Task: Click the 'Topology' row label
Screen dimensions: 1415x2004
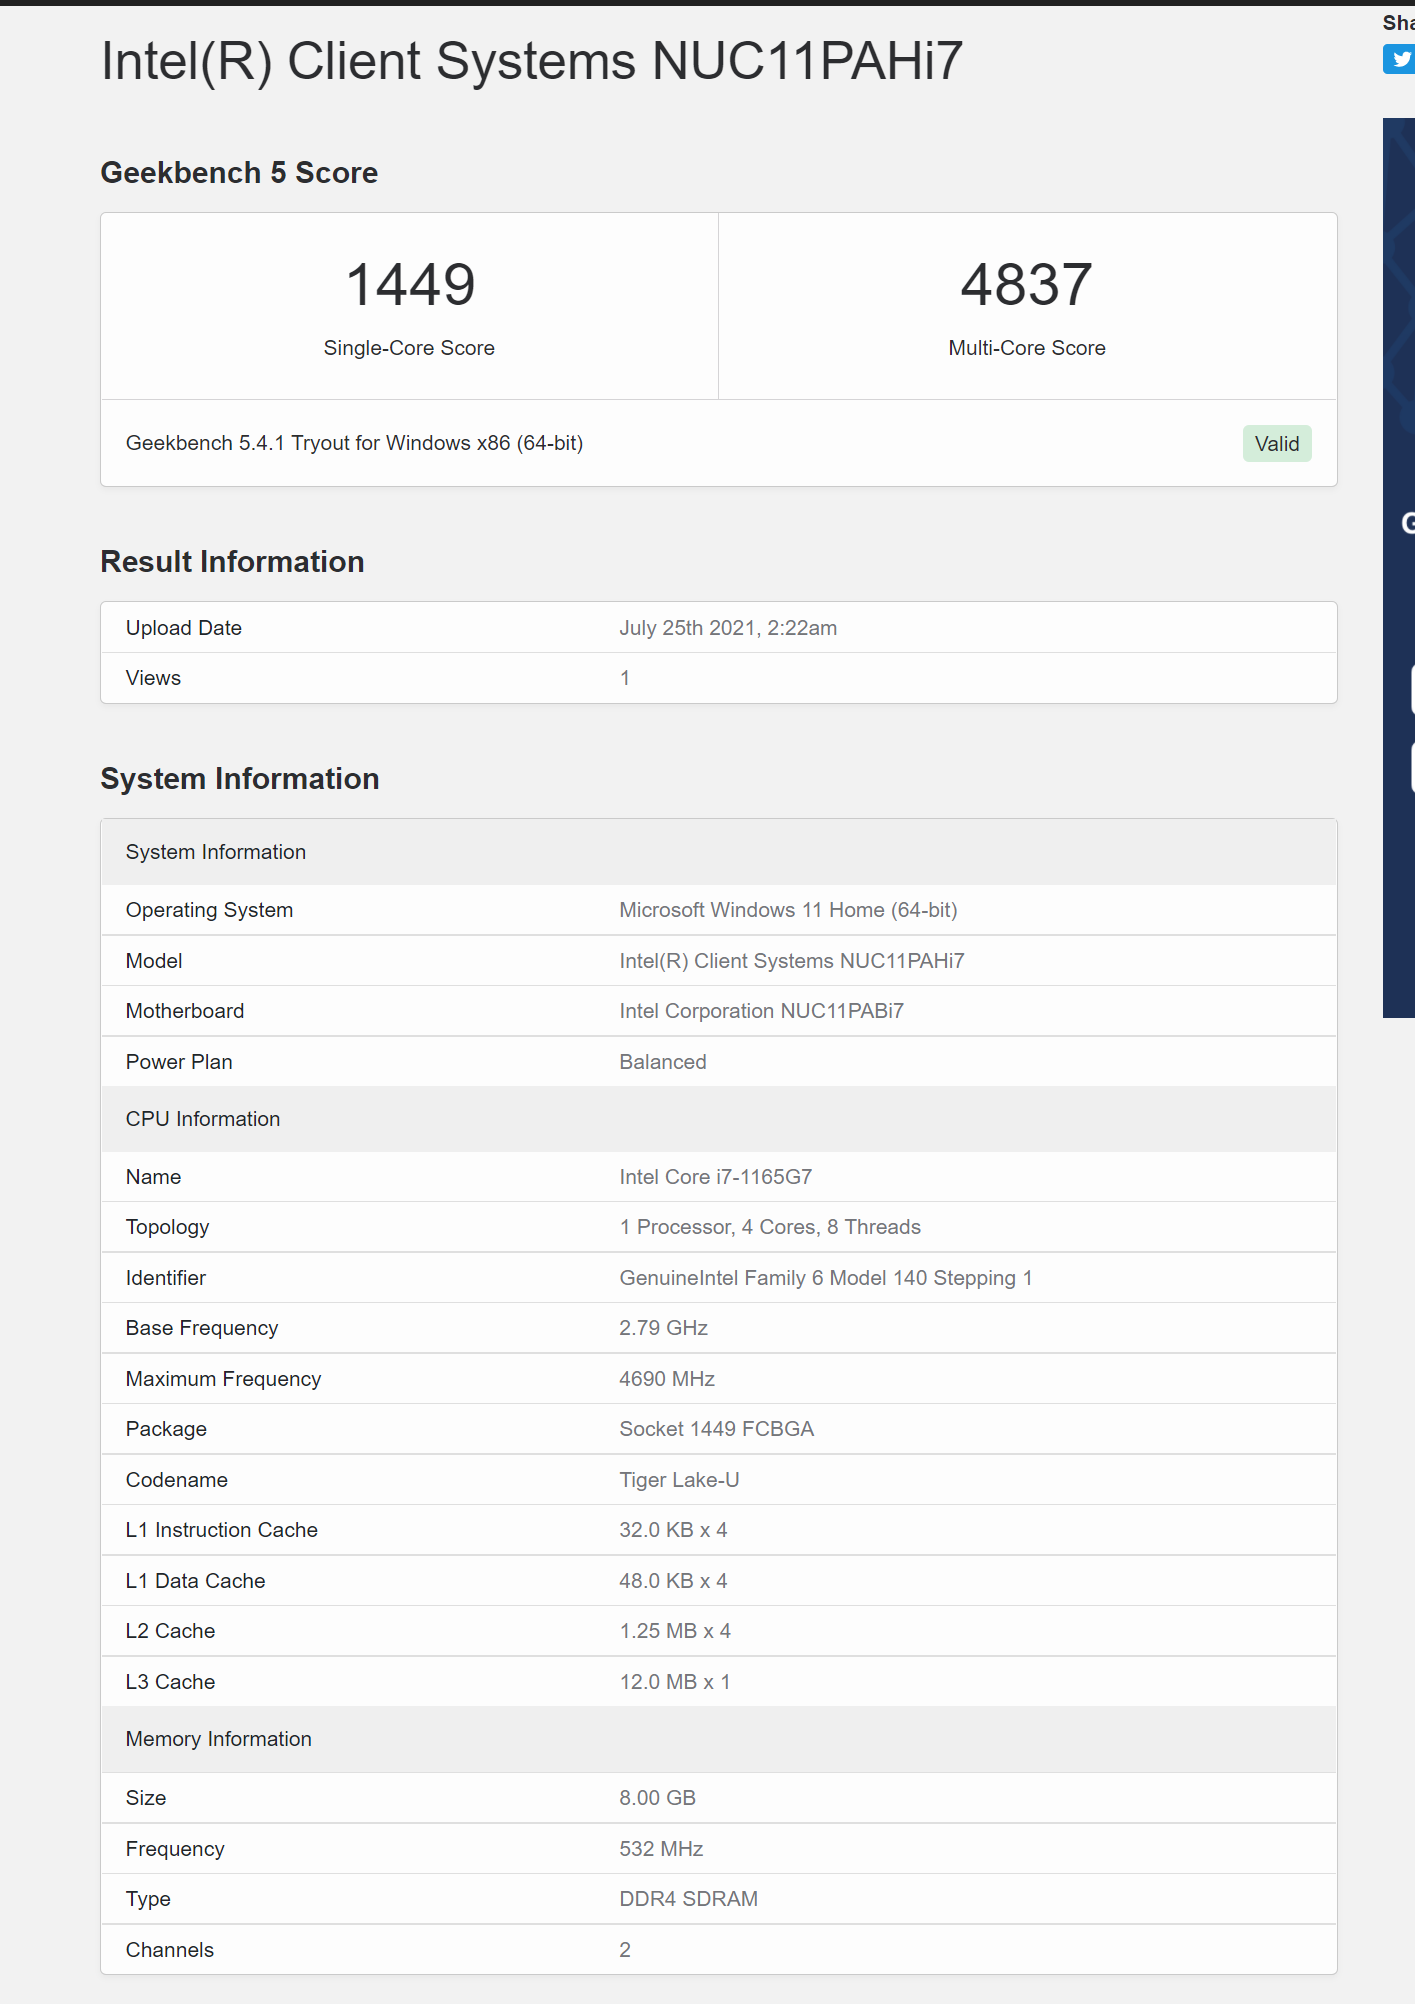Action: click(168, 1227)
